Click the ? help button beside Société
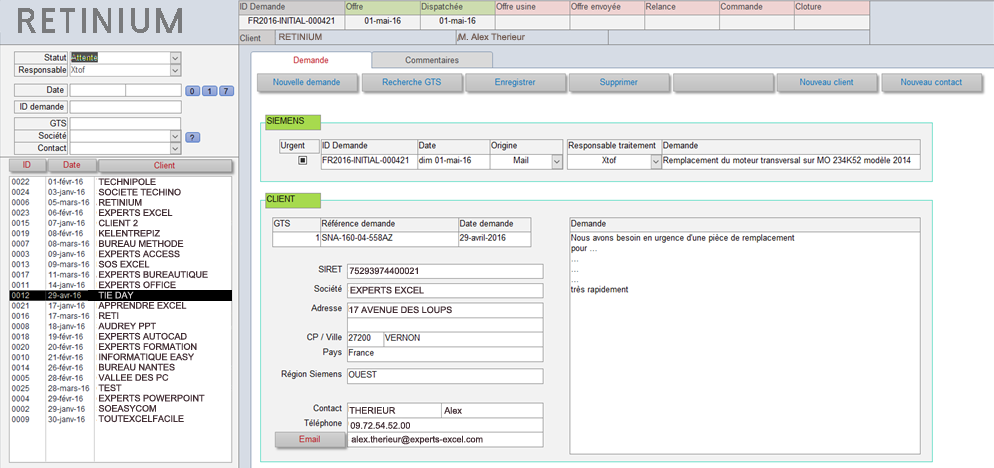 (x=193, y=137)
